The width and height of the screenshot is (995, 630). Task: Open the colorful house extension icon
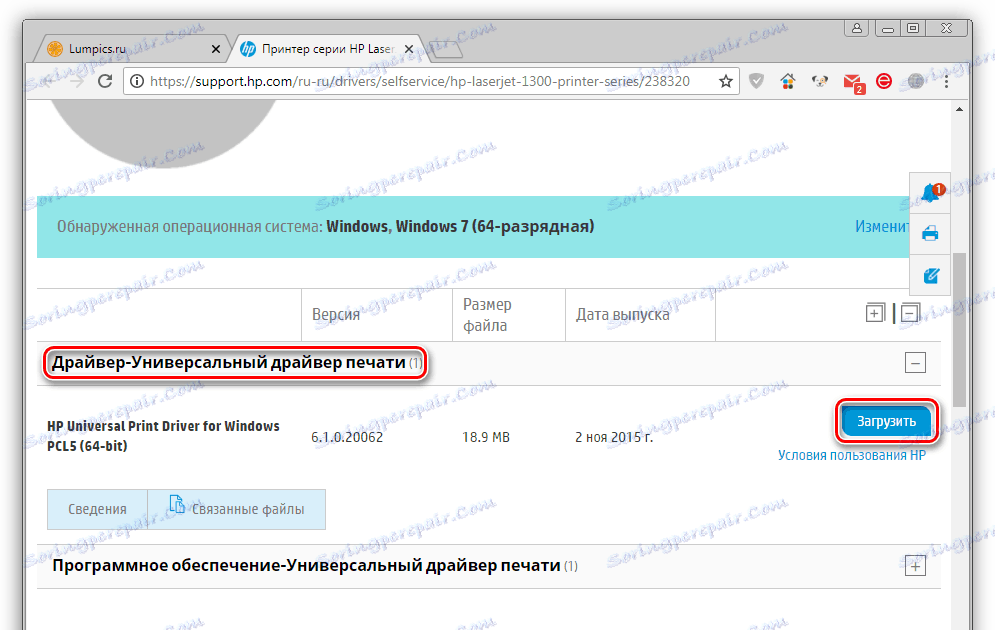click(788, 81)
